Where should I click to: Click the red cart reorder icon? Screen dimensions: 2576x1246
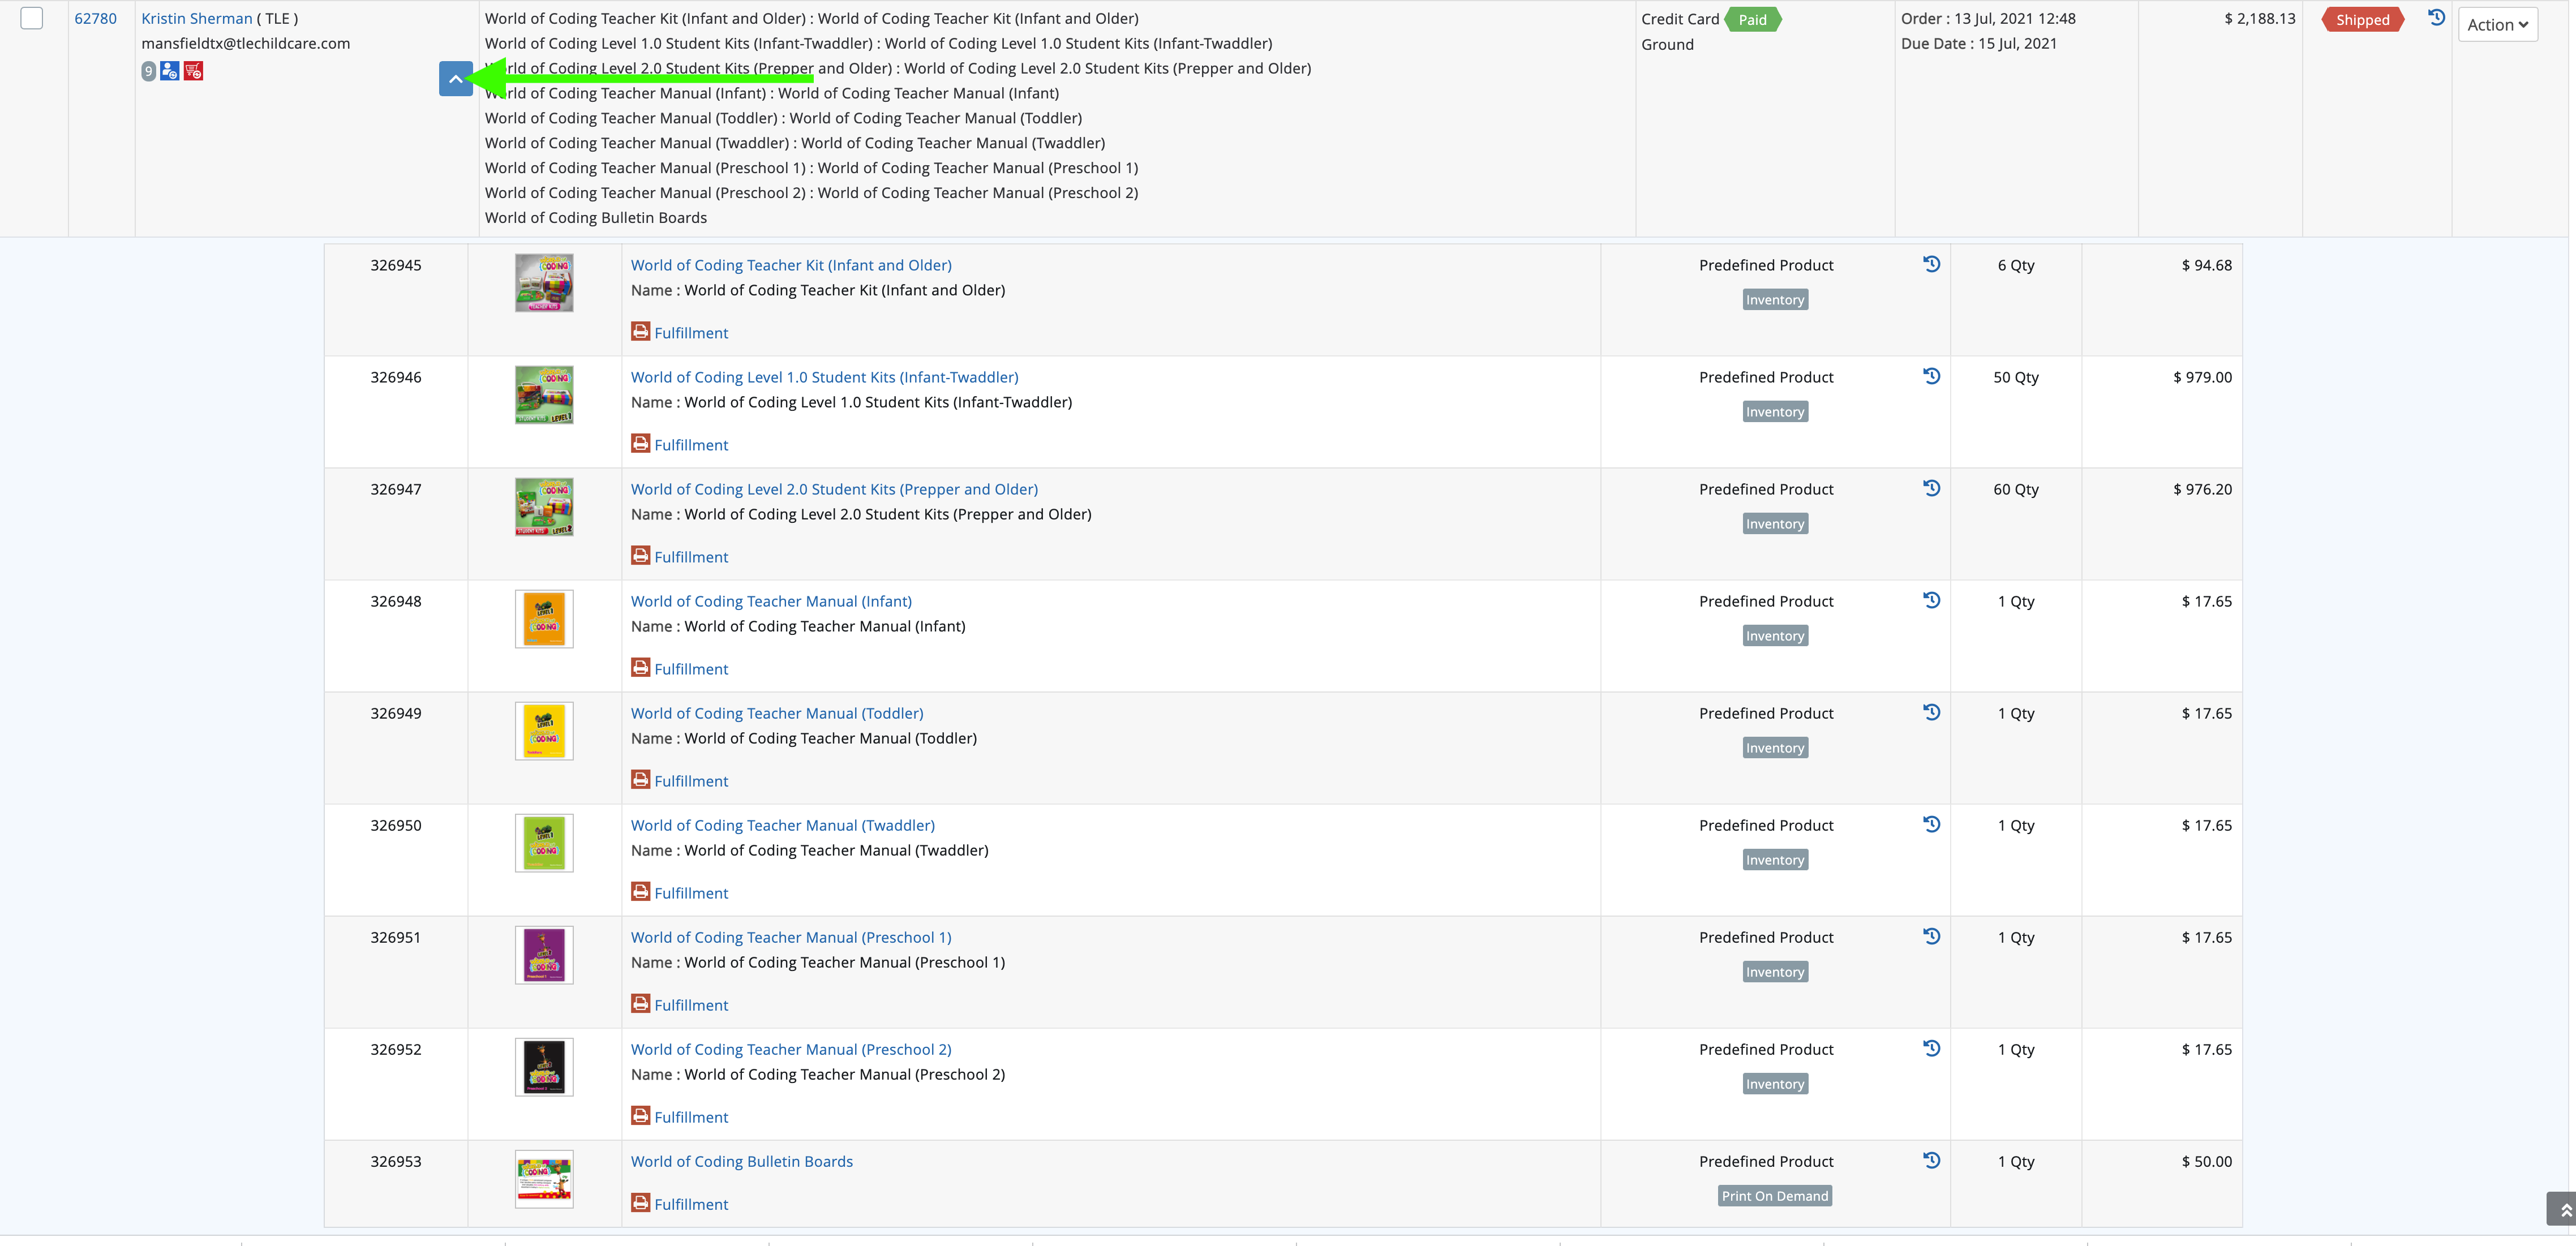pos(194,71)
